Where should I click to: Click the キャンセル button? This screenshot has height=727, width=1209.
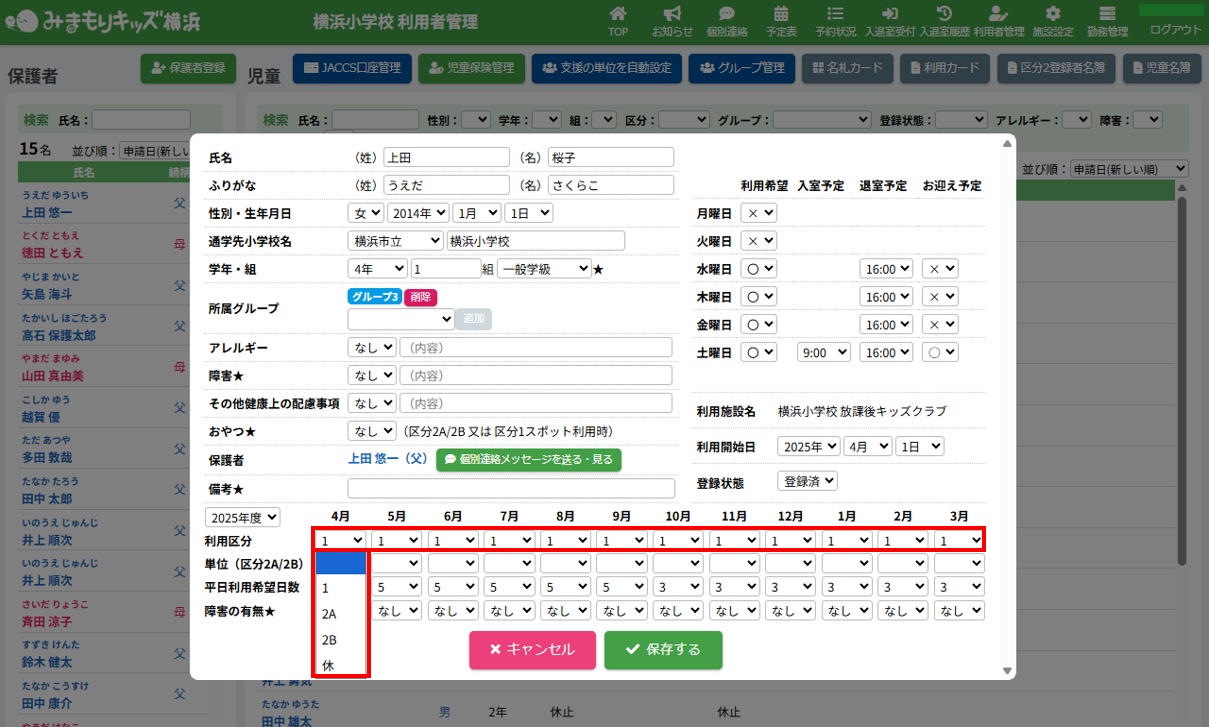click(x=532, y=649)
